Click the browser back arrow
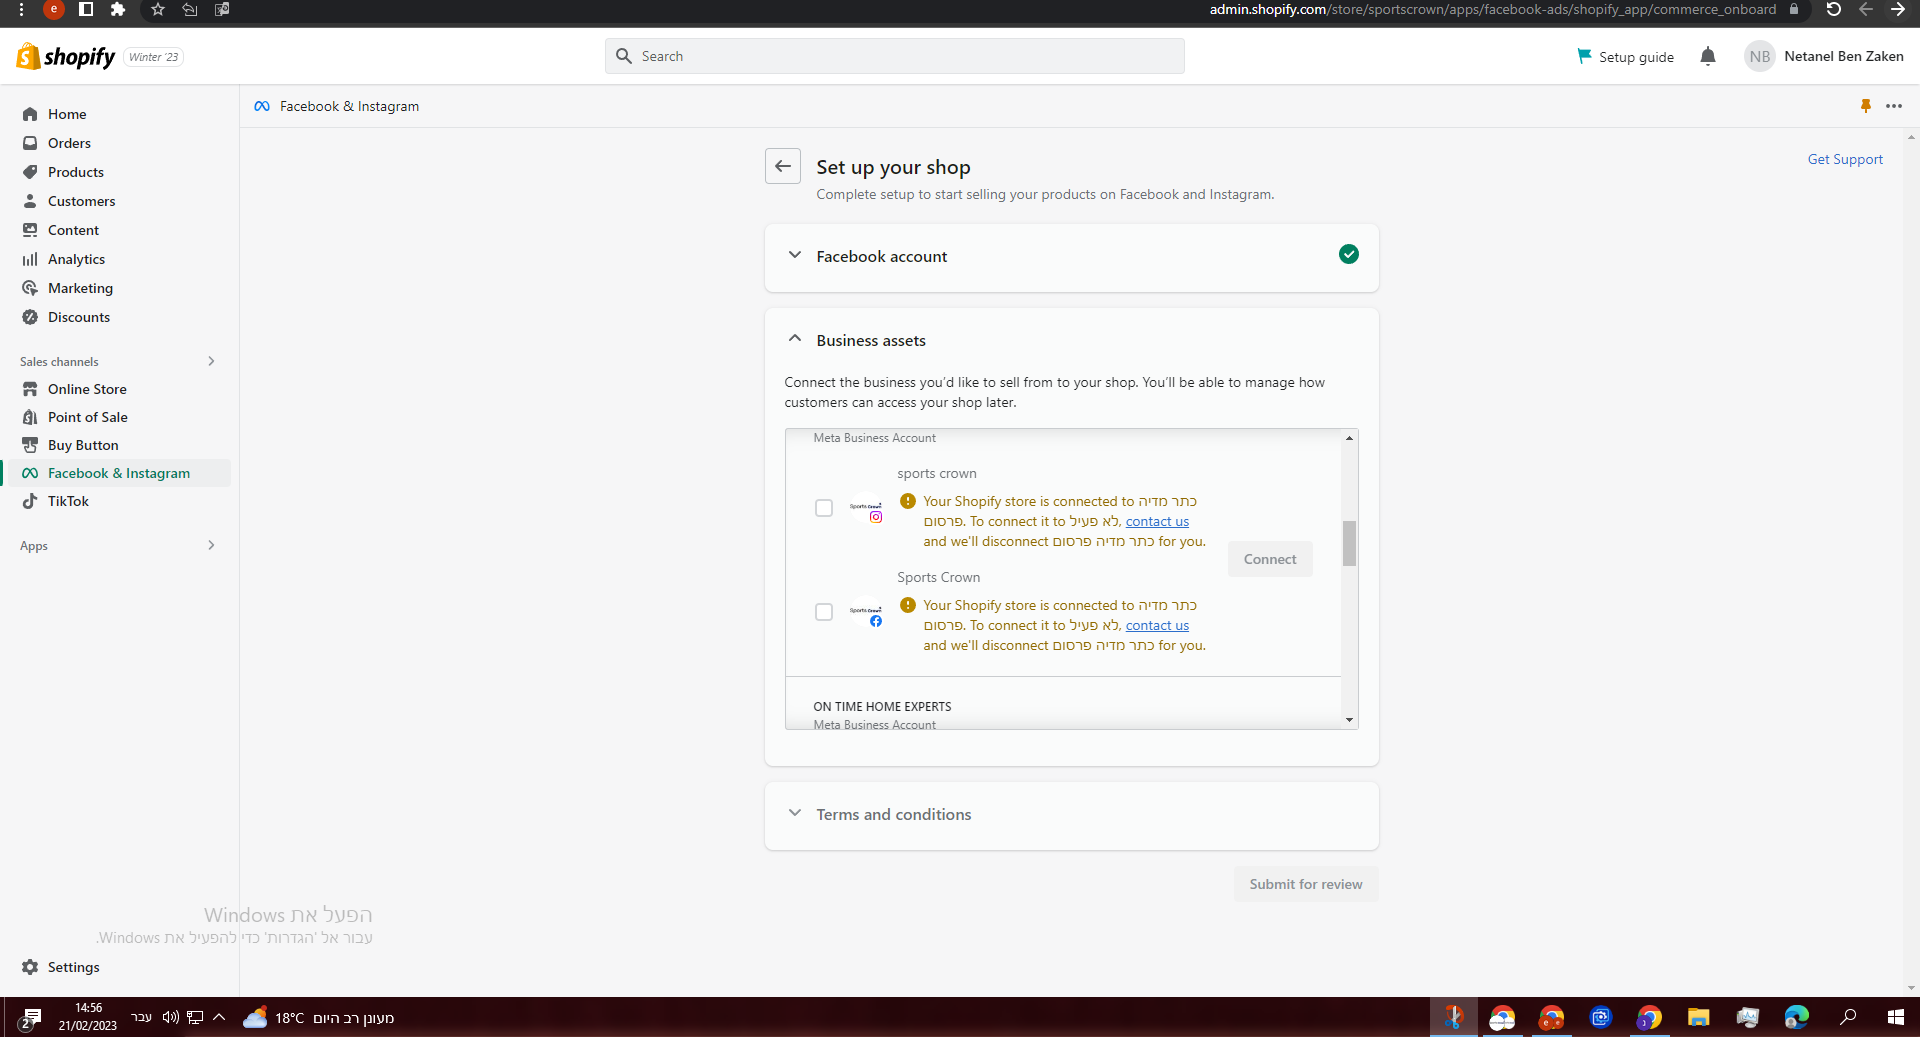Image resolution: width=1920 pixels, height=1037 pixels. tap(1866, 10)
